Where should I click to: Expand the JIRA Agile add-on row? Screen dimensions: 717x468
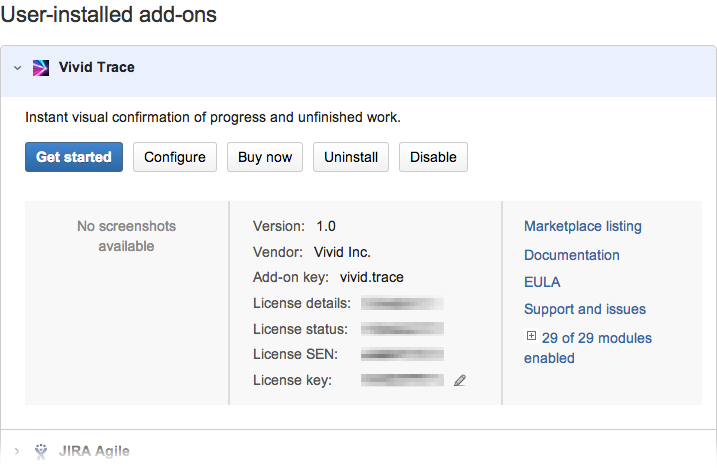tap(17, 452)
